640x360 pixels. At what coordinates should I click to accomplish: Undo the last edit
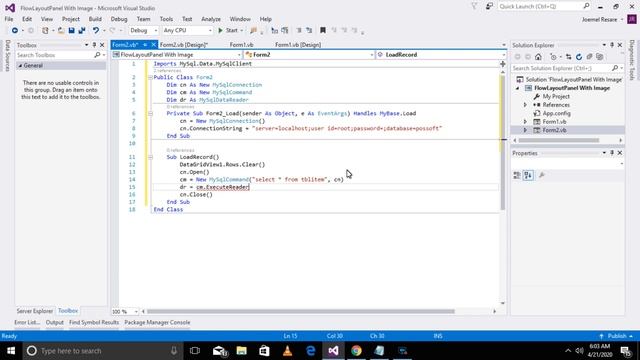pos(96,31)
